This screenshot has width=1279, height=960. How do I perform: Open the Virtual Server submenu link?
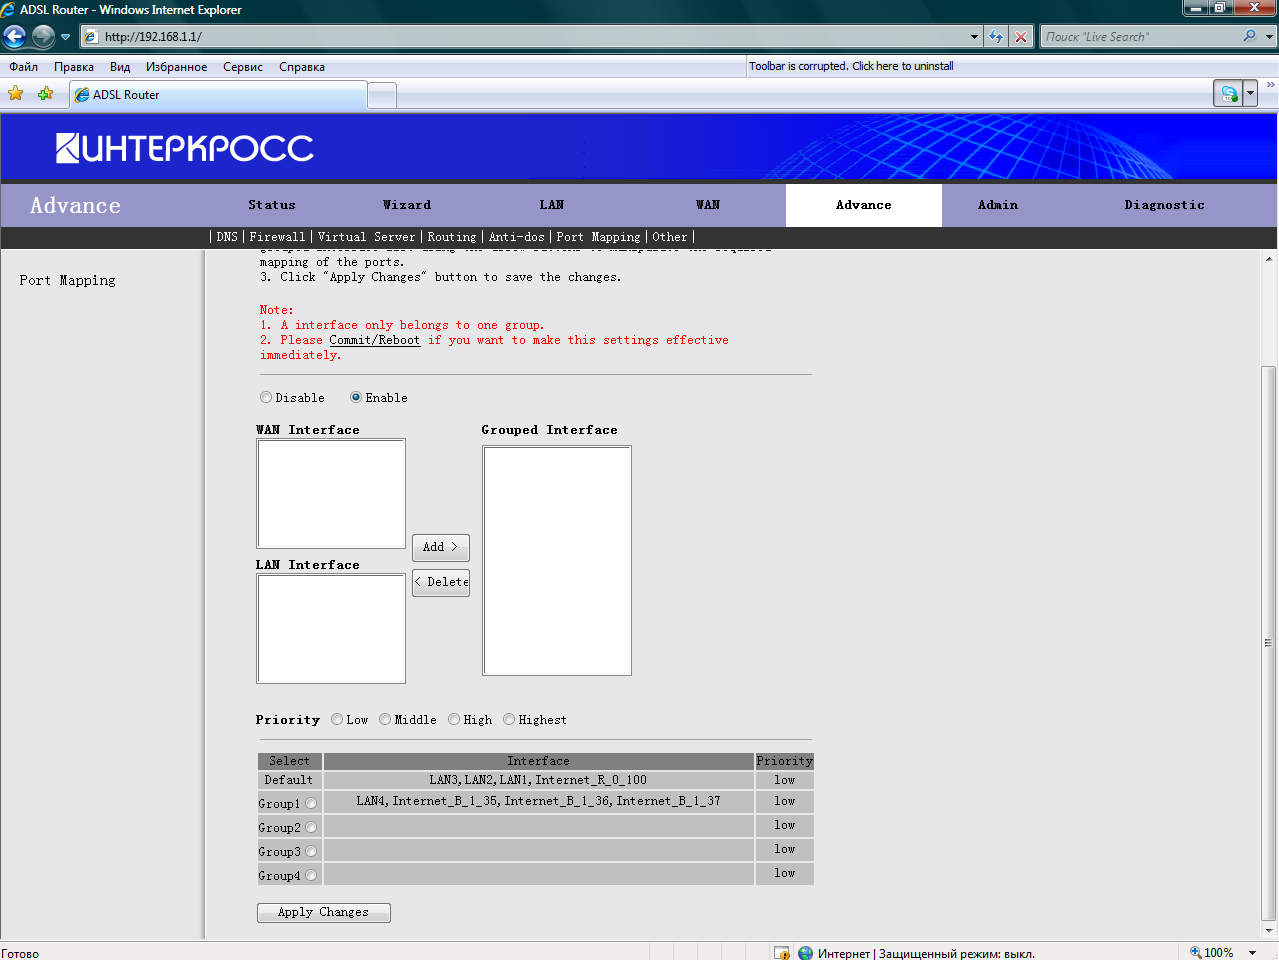tap(366, 237)
